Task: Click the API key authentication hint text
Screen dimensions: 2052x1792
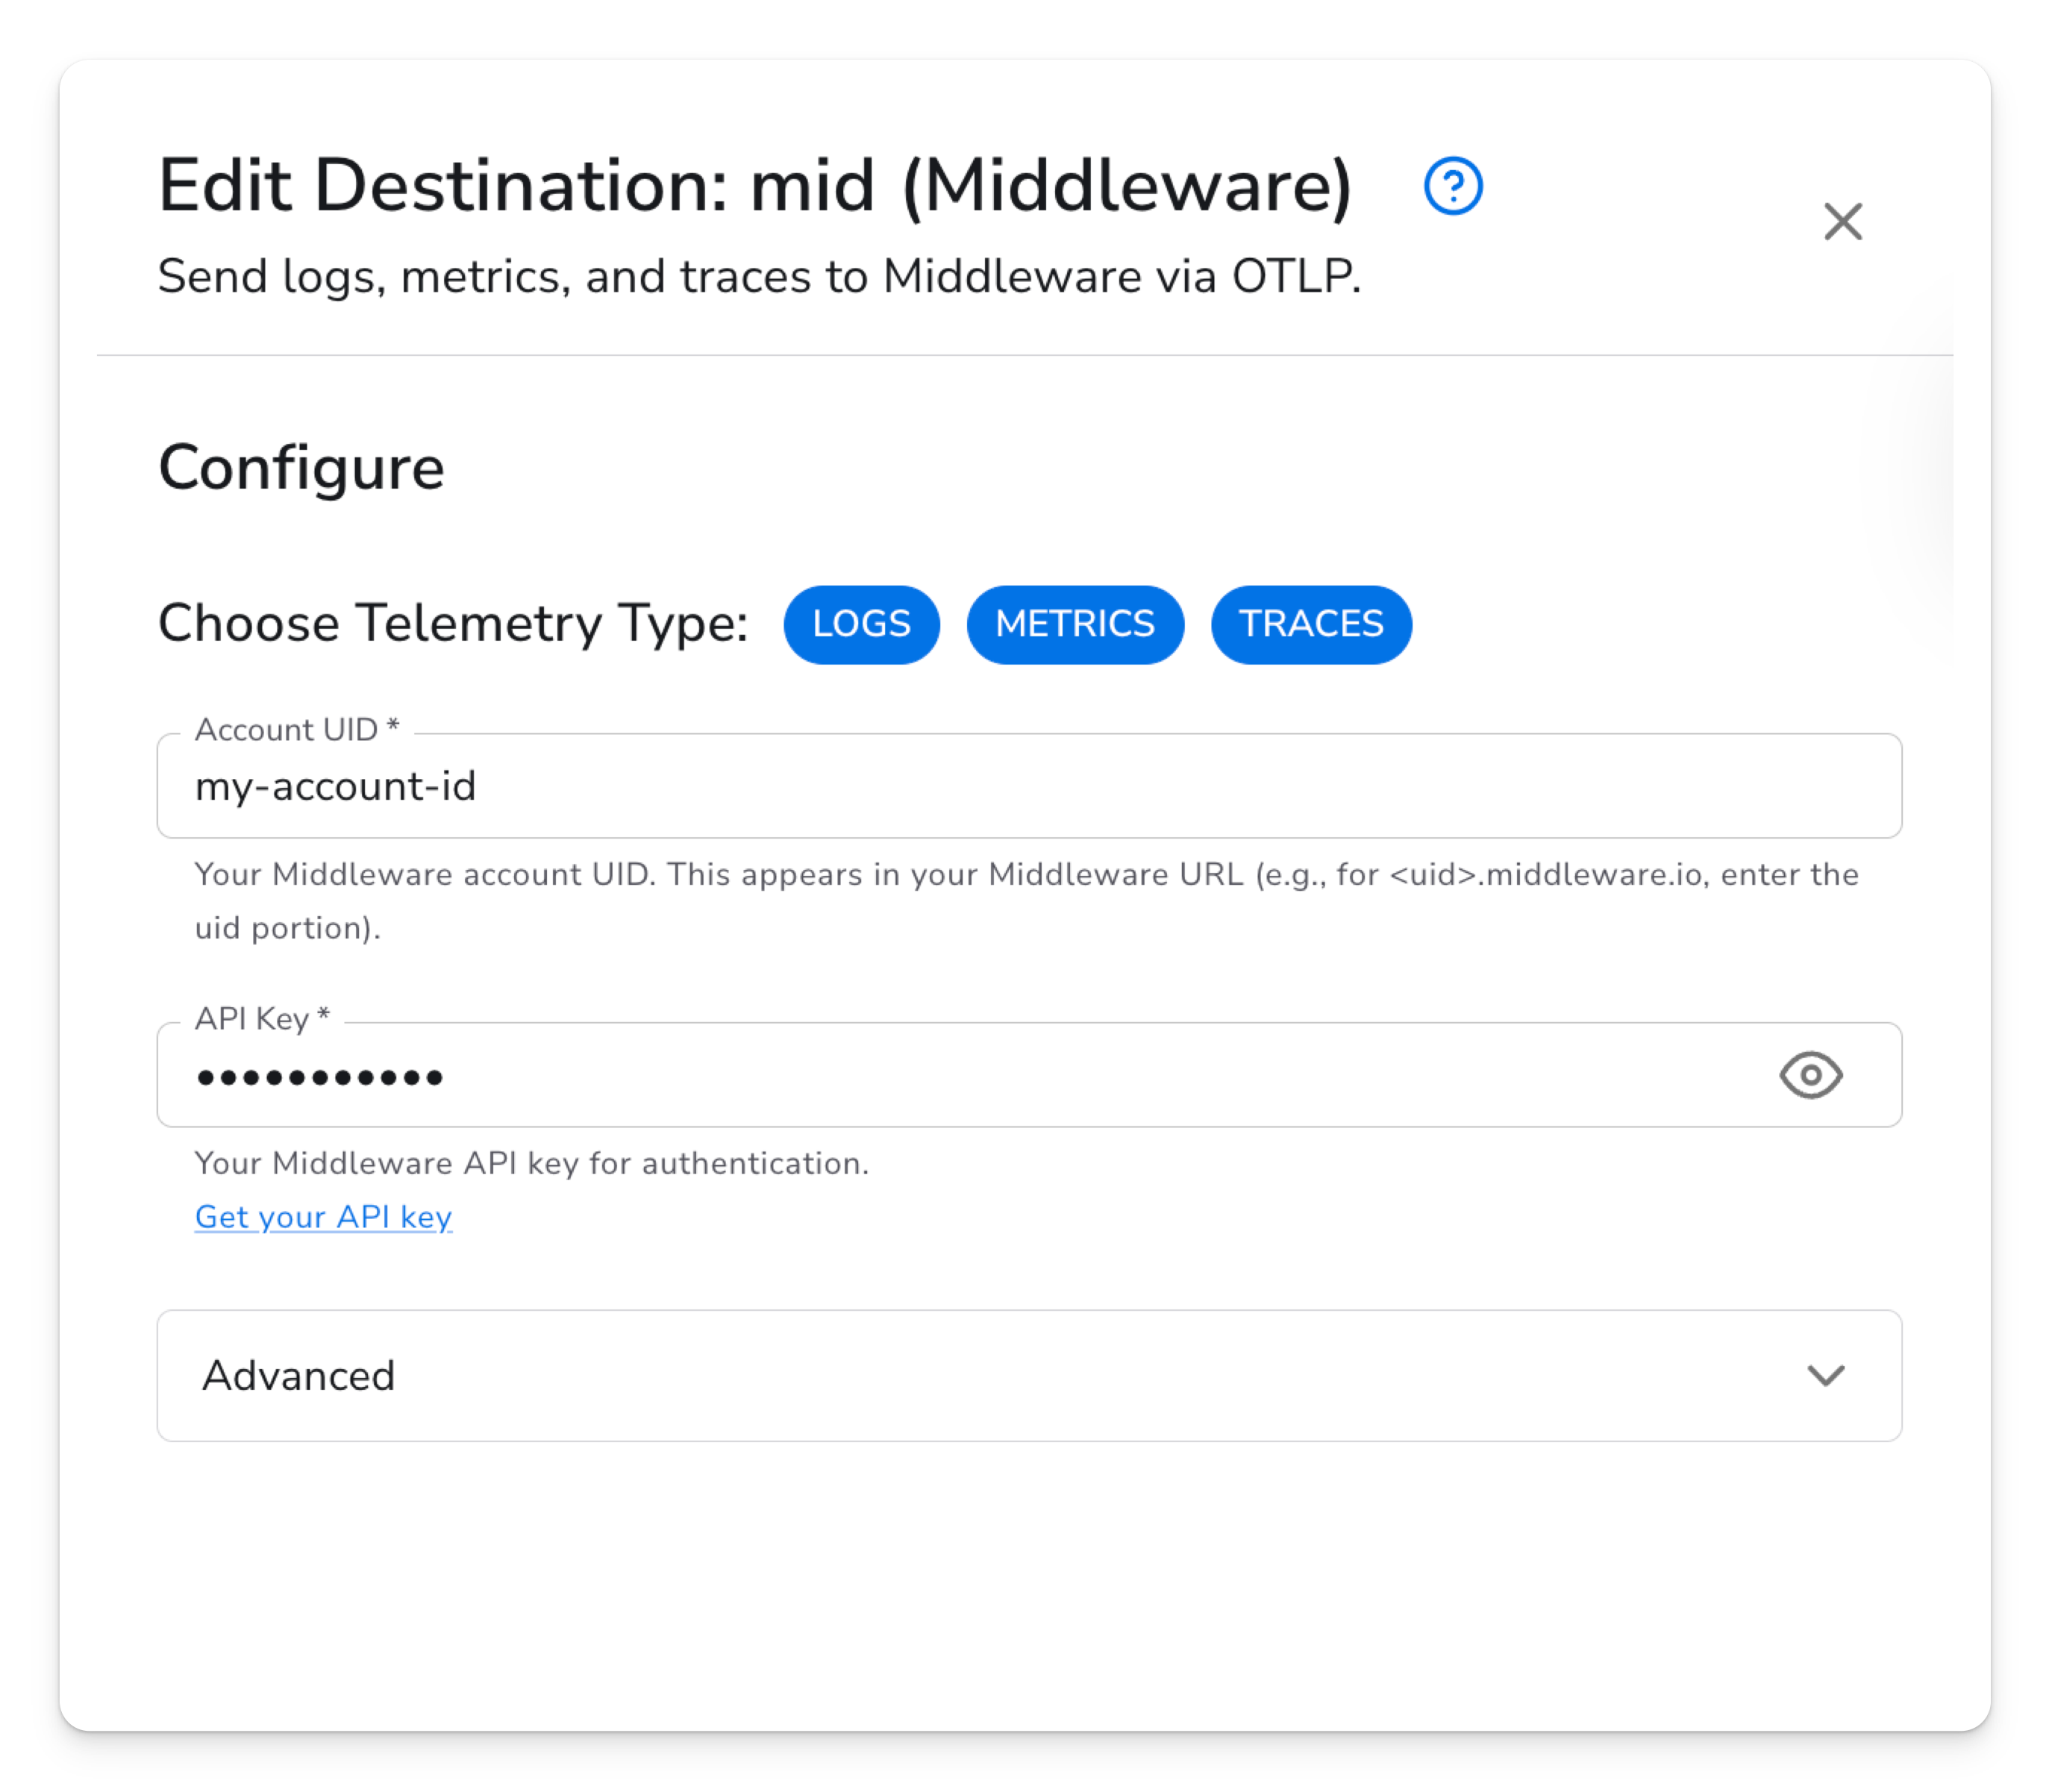Action: [531, 1164]
